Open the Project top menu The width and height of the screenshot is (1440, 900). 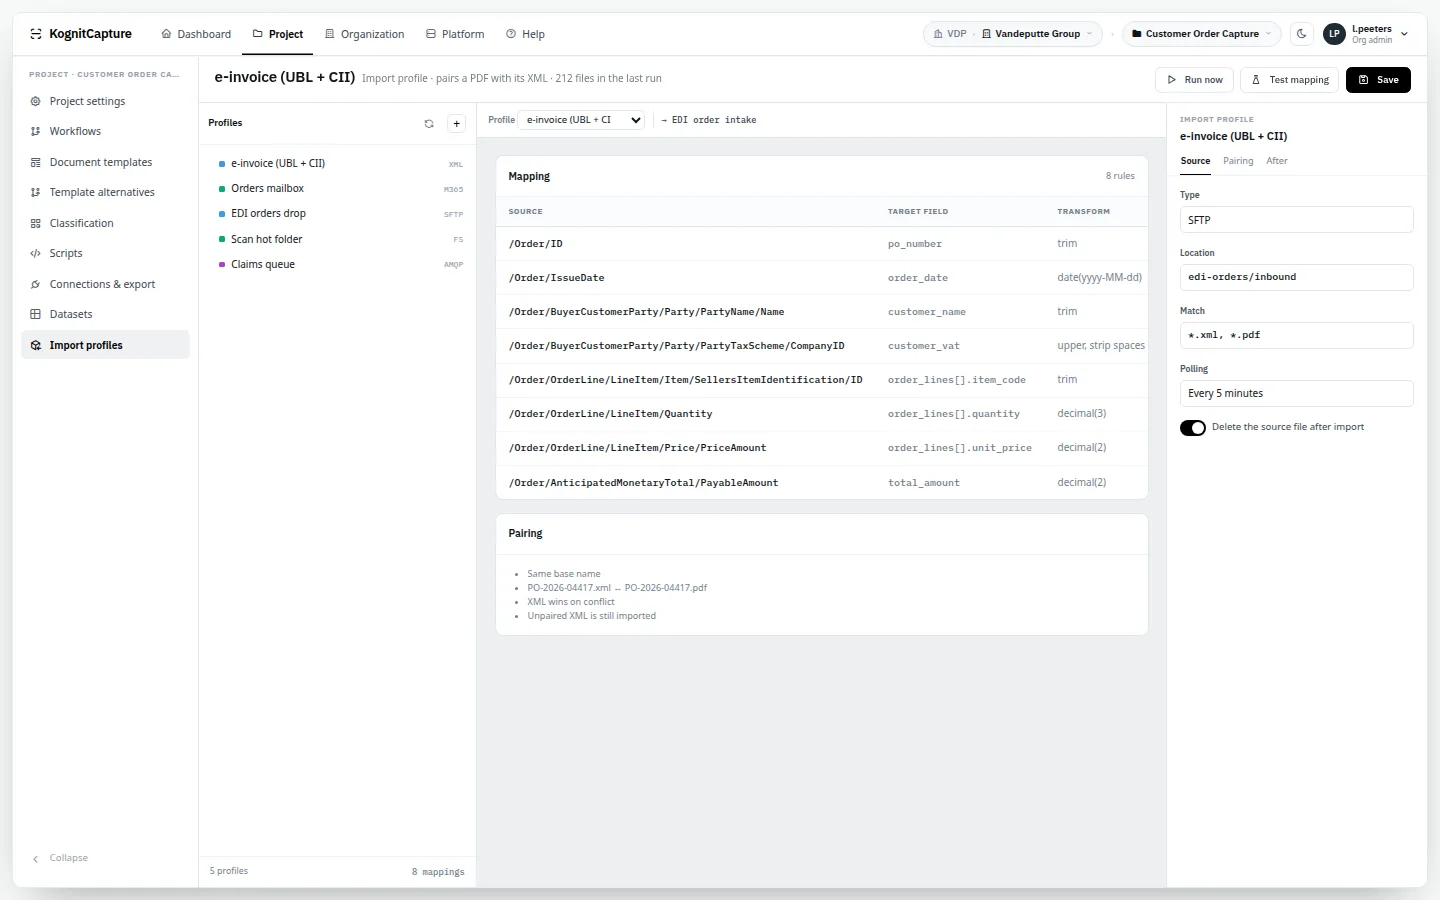coord(277,34)
